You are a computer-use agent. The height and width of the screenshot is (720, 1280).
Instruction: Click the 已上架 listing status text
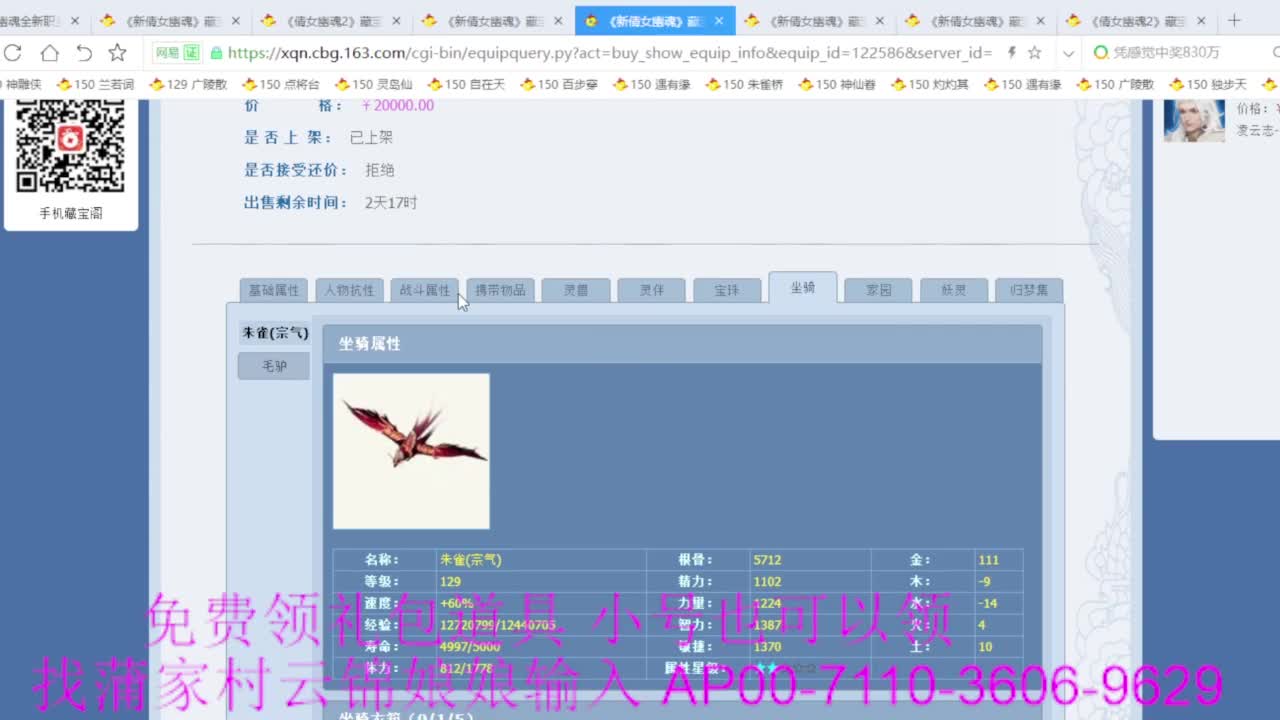371,138
